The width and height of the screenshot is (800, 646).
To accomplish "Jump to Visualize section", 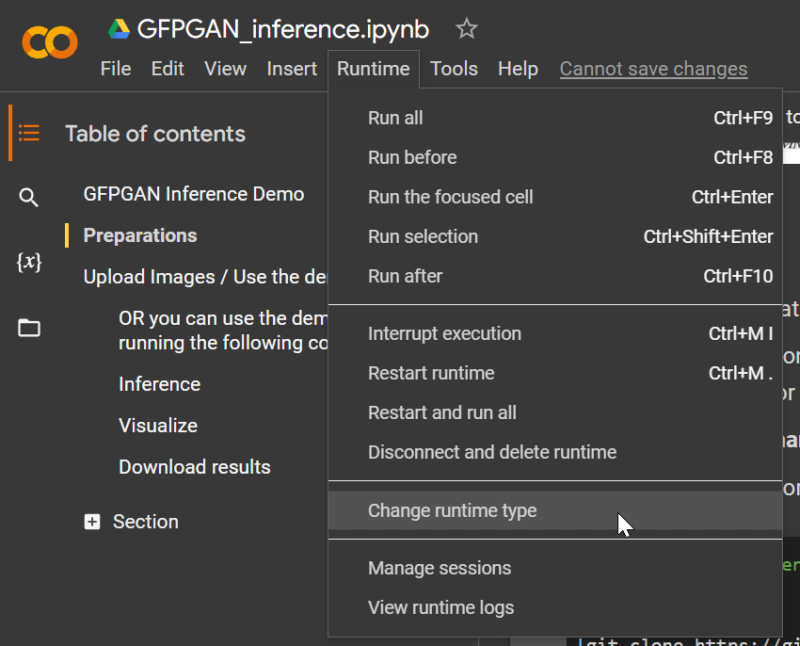I will (x=158, y=426).
